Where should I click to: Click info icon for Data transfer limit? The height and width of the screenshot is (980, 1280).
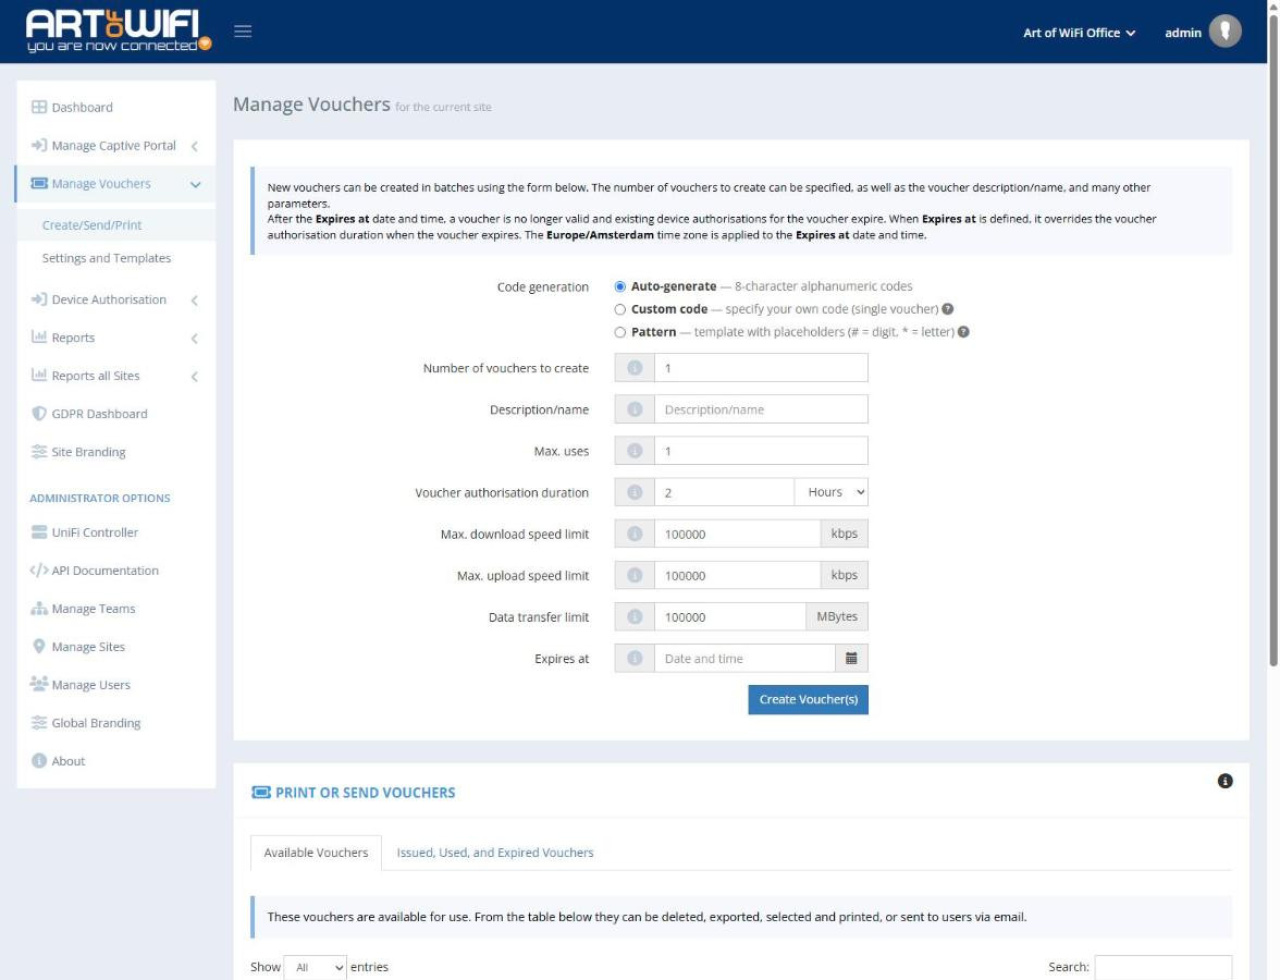(x=634, y=617)
